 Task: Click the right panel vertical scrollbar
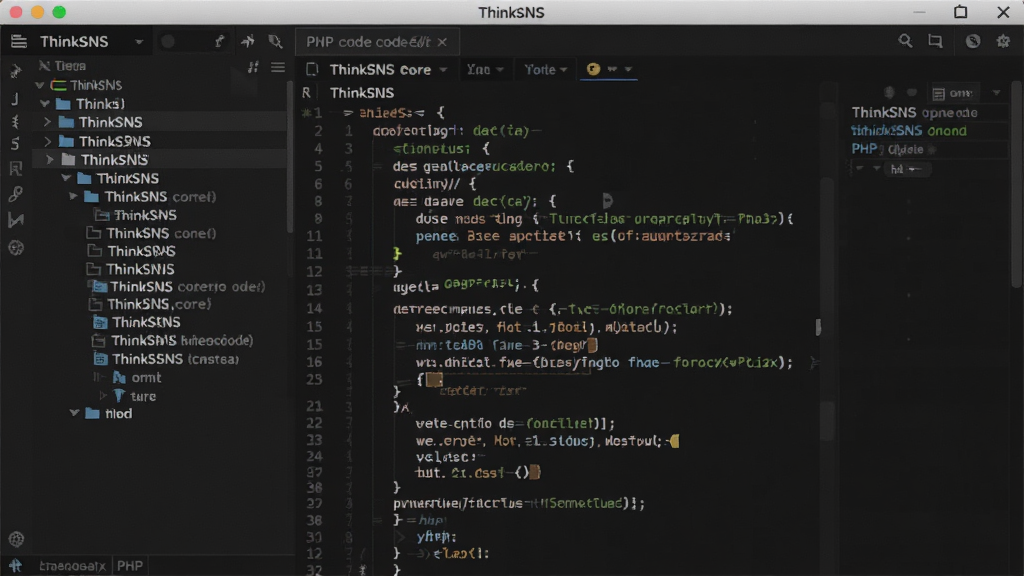(1016, 183)
